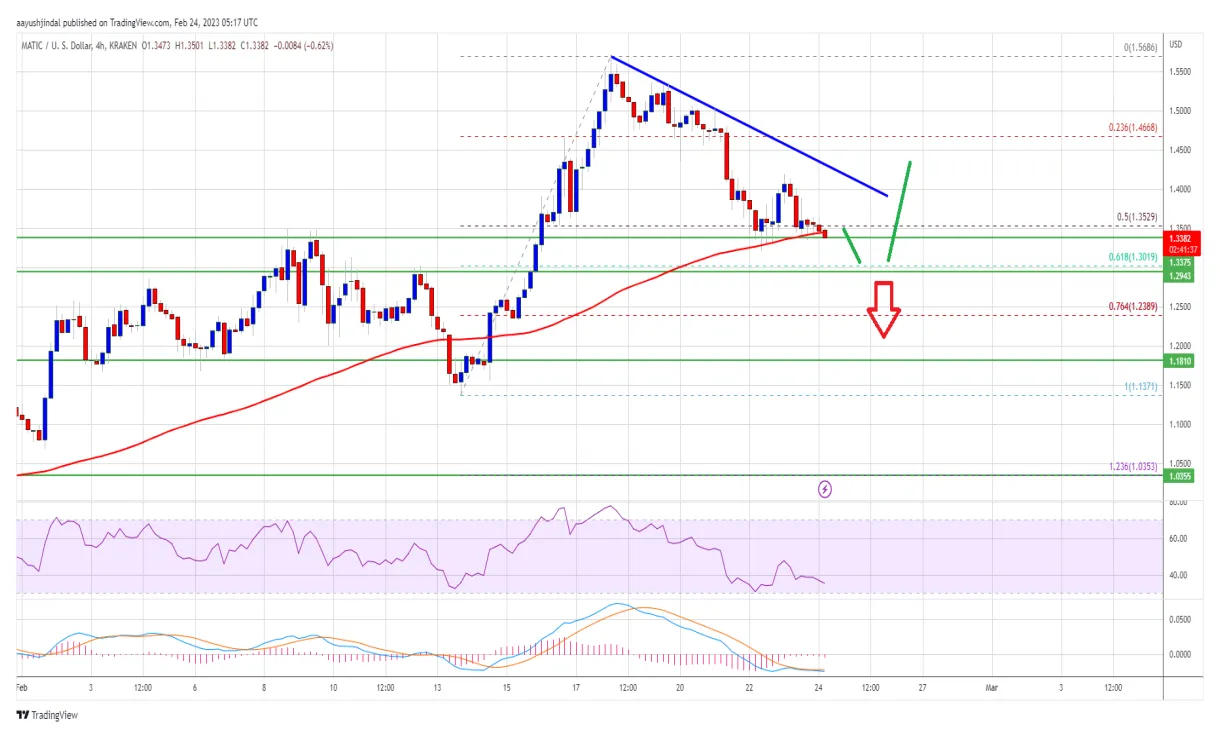Click the red current price label showing 1.3382
The image size is (1220, 740).
coord(1178,240)
